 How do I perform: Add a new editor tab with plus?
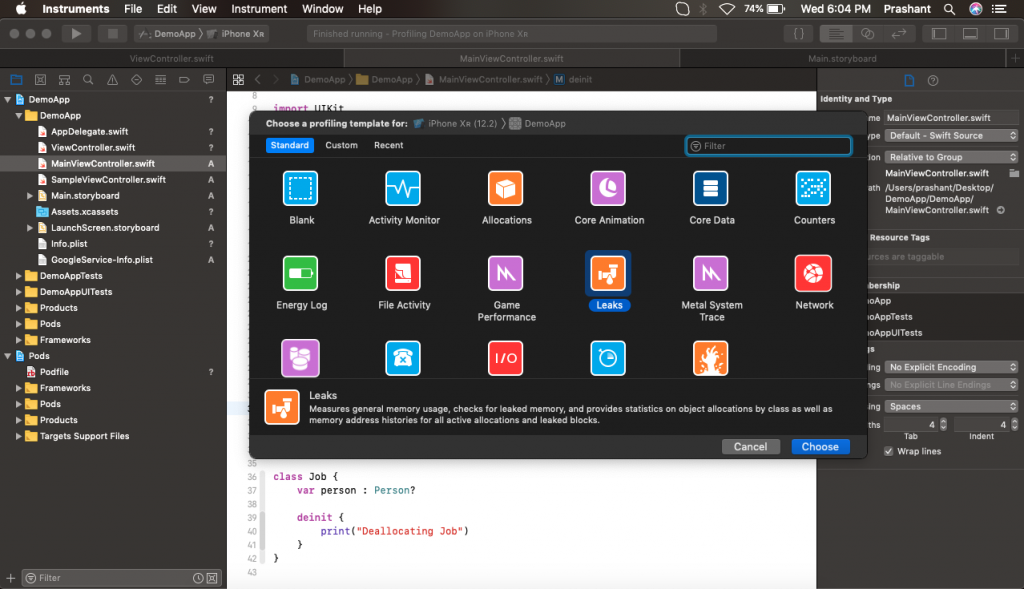coord(1015,59)
